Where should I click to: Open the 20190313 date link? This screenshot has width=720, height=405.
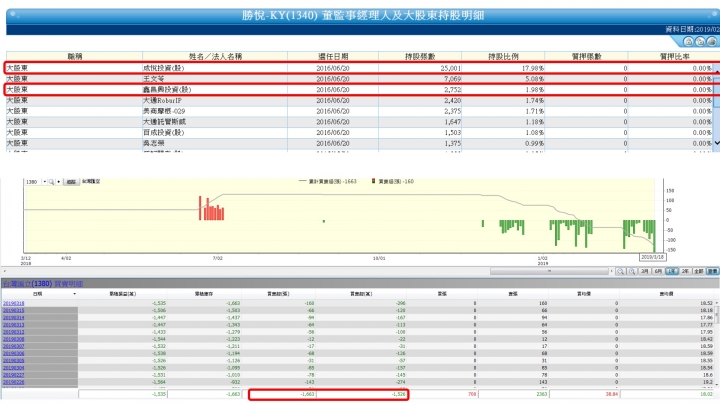[x=13, y=325]
